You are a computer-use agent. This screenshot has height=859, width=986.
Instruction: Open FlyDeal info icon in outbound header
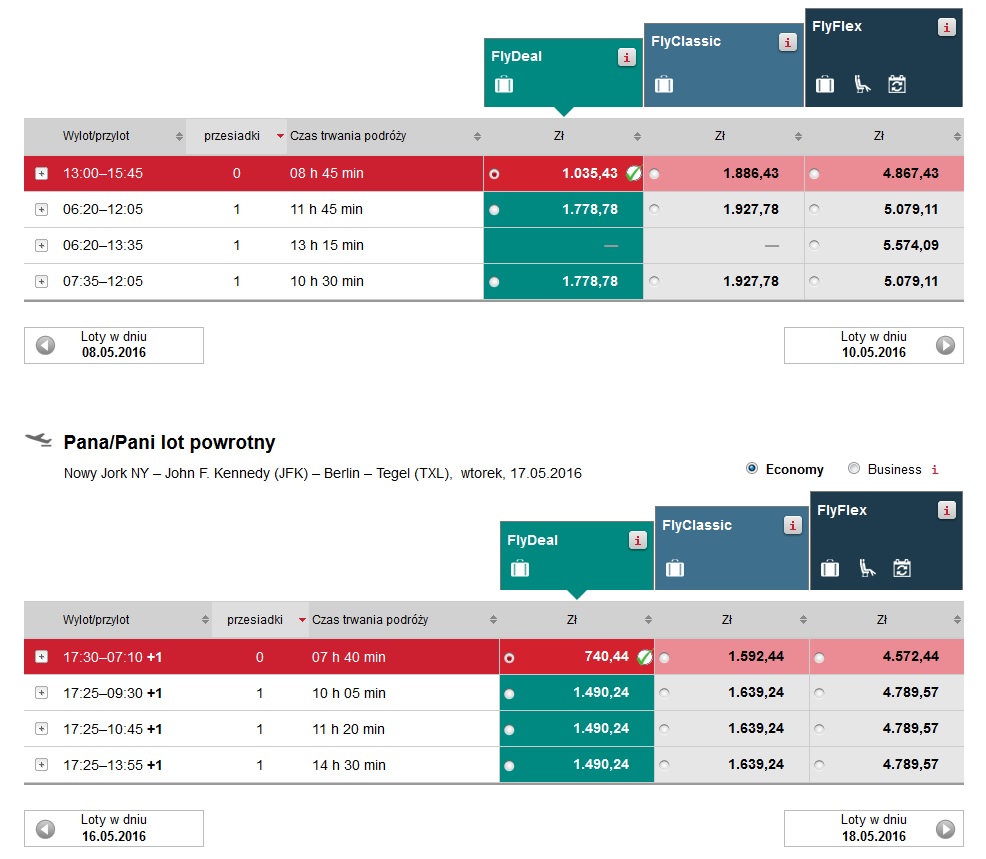click(x=626, y=57)
